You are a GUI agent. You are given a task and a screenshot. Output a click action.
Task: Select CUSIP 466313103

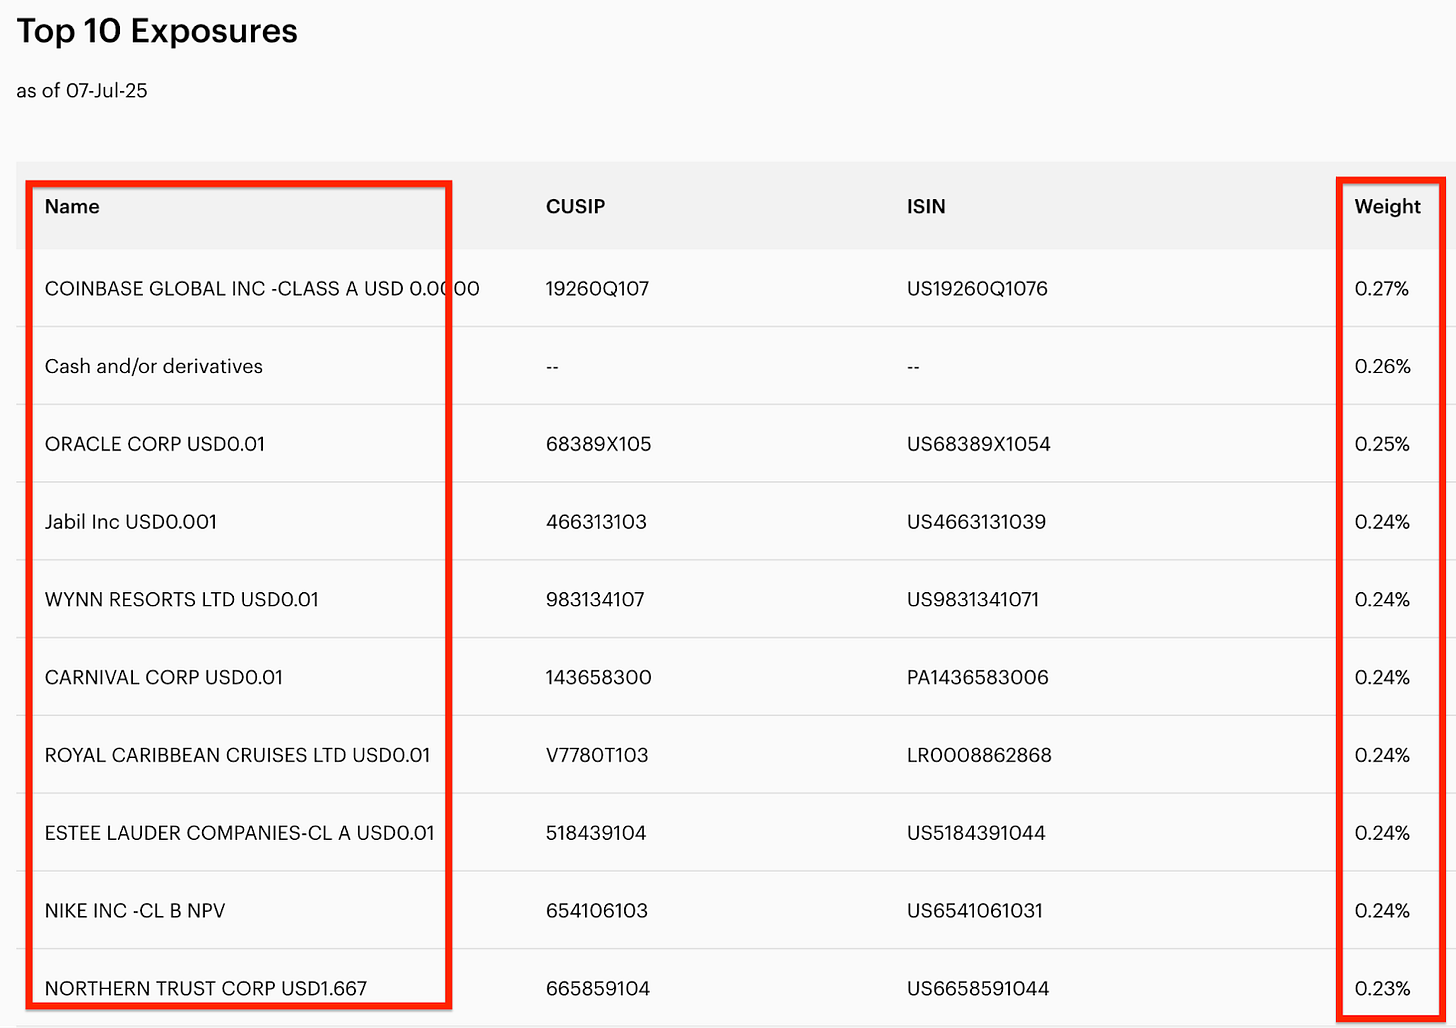[x=596, y=522]
